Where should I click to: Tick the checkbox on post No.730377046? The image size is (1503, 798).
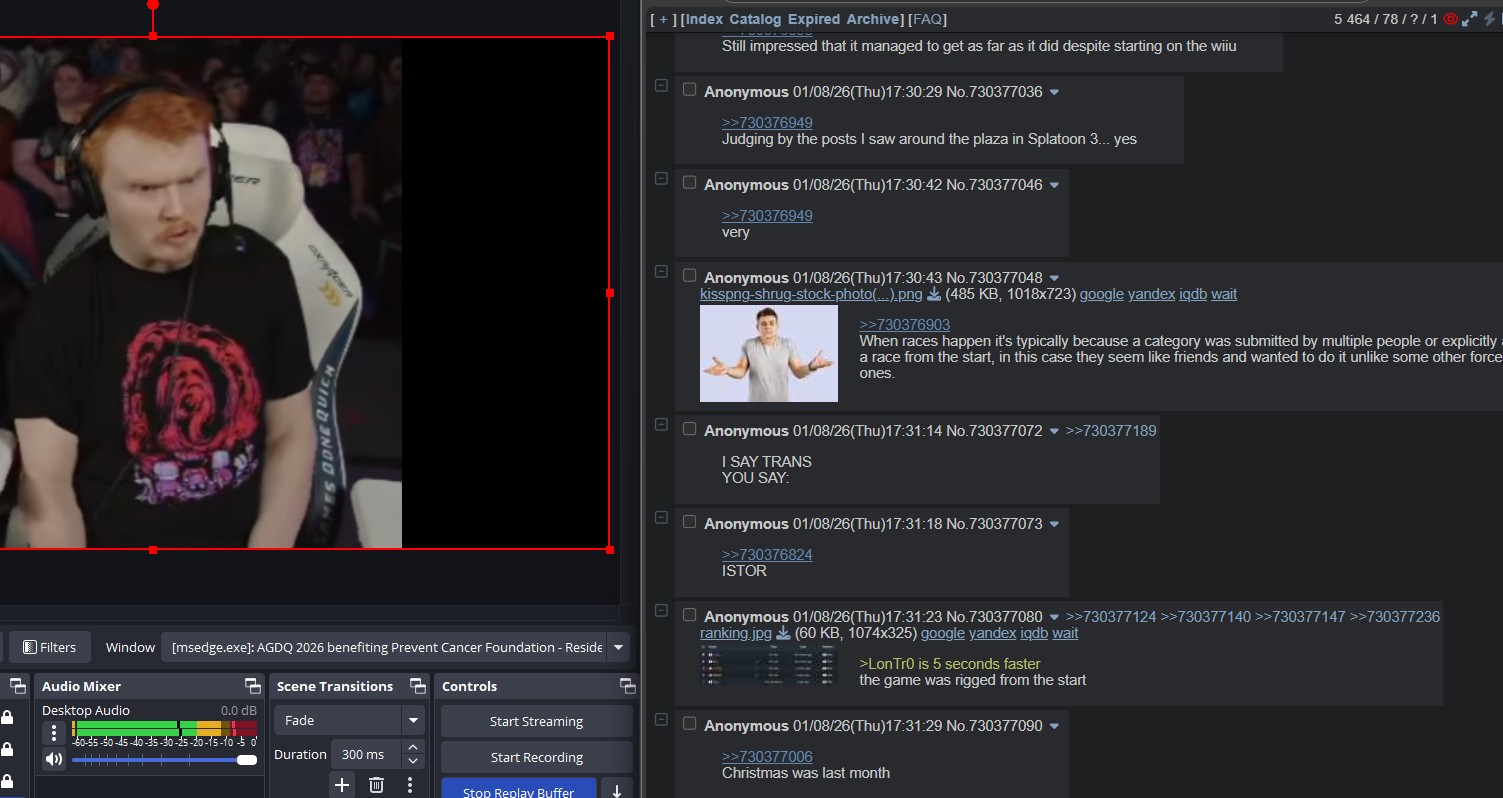point(689,183)
